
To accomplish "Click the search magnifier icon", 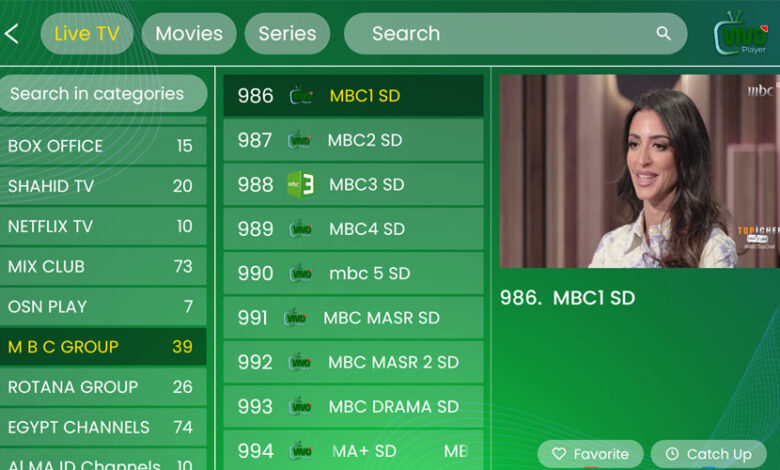I will pyautogui.click(x=663, y=34).
